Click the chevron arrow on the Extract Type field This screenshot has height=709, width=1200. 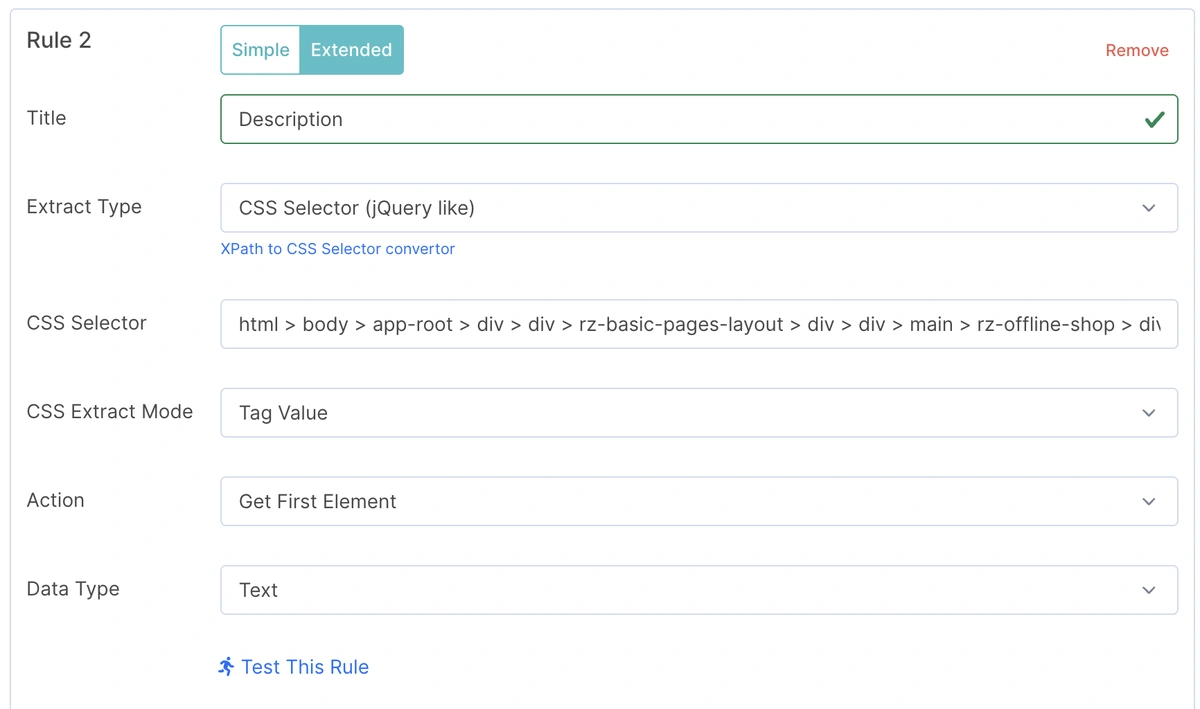tap(1148, 208)
